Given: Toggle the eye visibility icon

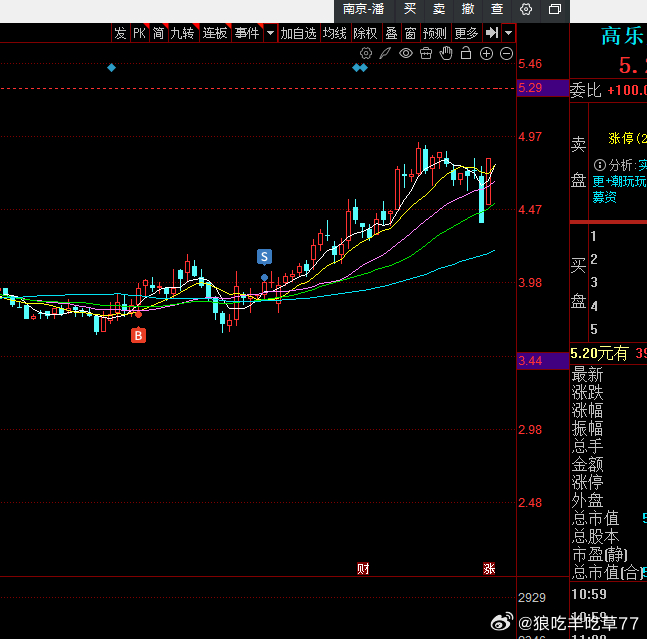Looking at the screenshot, I should click(406, 54).
